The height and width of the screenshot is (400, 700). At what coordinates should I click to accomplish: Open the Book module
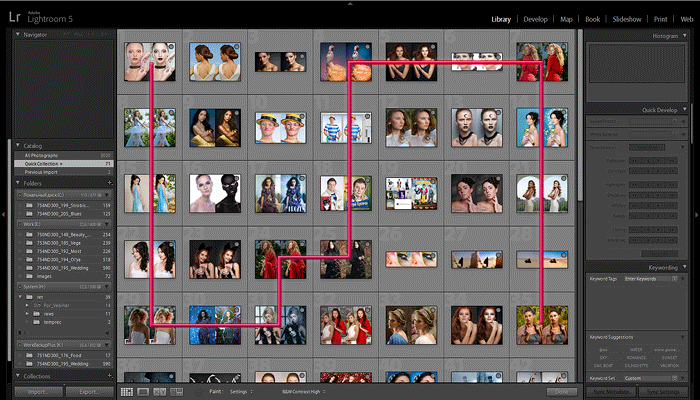pyautogui.click(x=592, y=19)
